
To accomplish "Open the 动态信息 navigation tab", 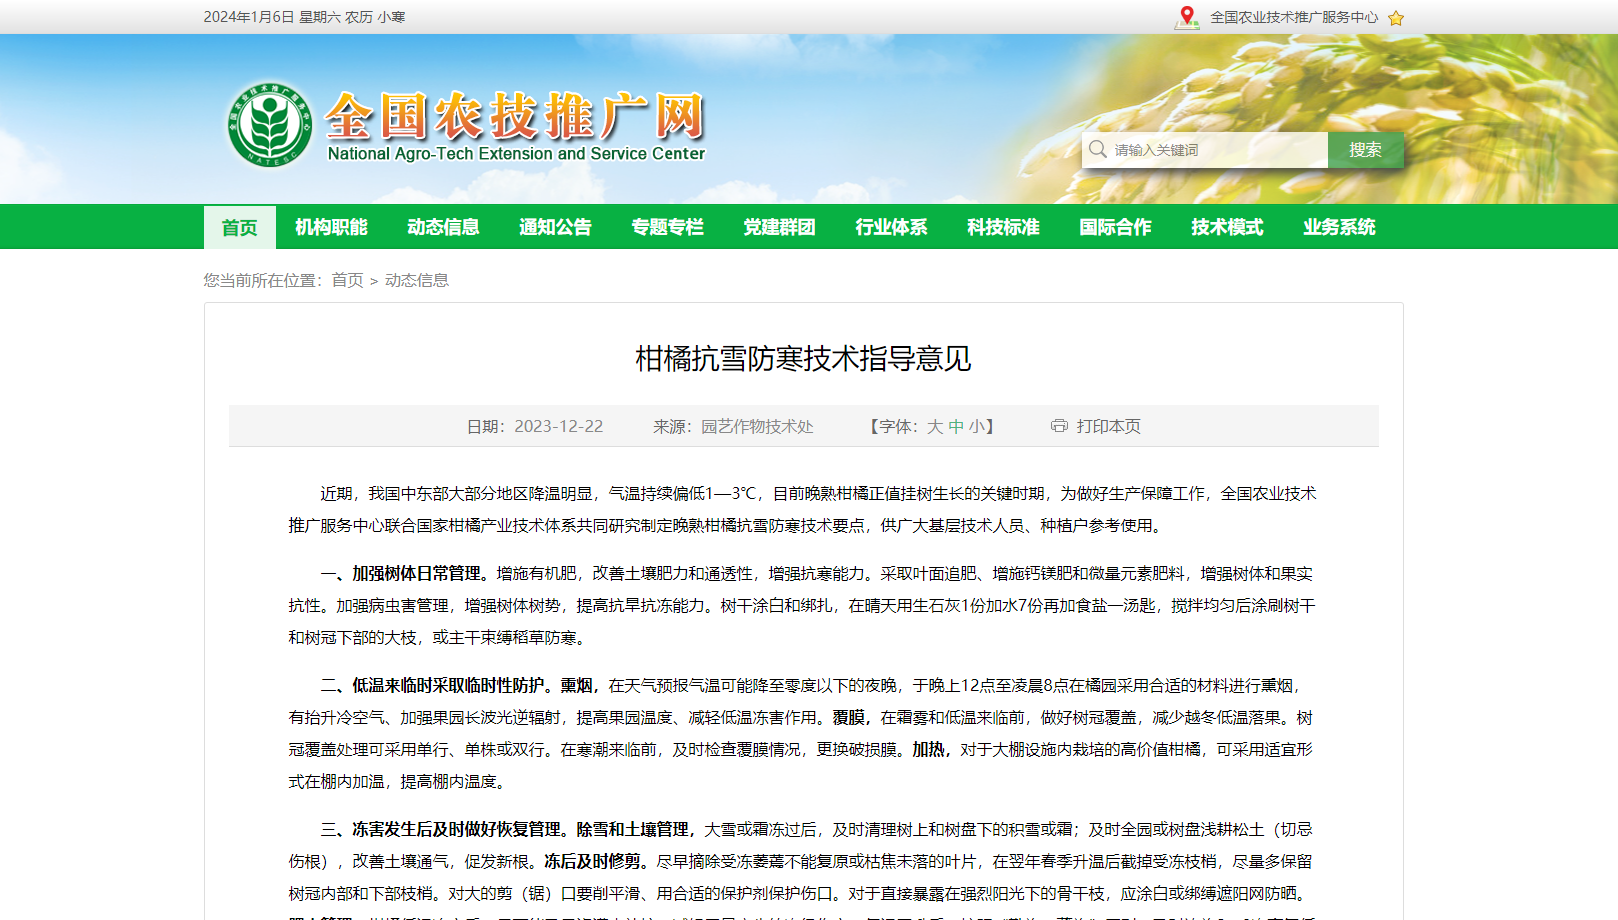I will point(443,227).
